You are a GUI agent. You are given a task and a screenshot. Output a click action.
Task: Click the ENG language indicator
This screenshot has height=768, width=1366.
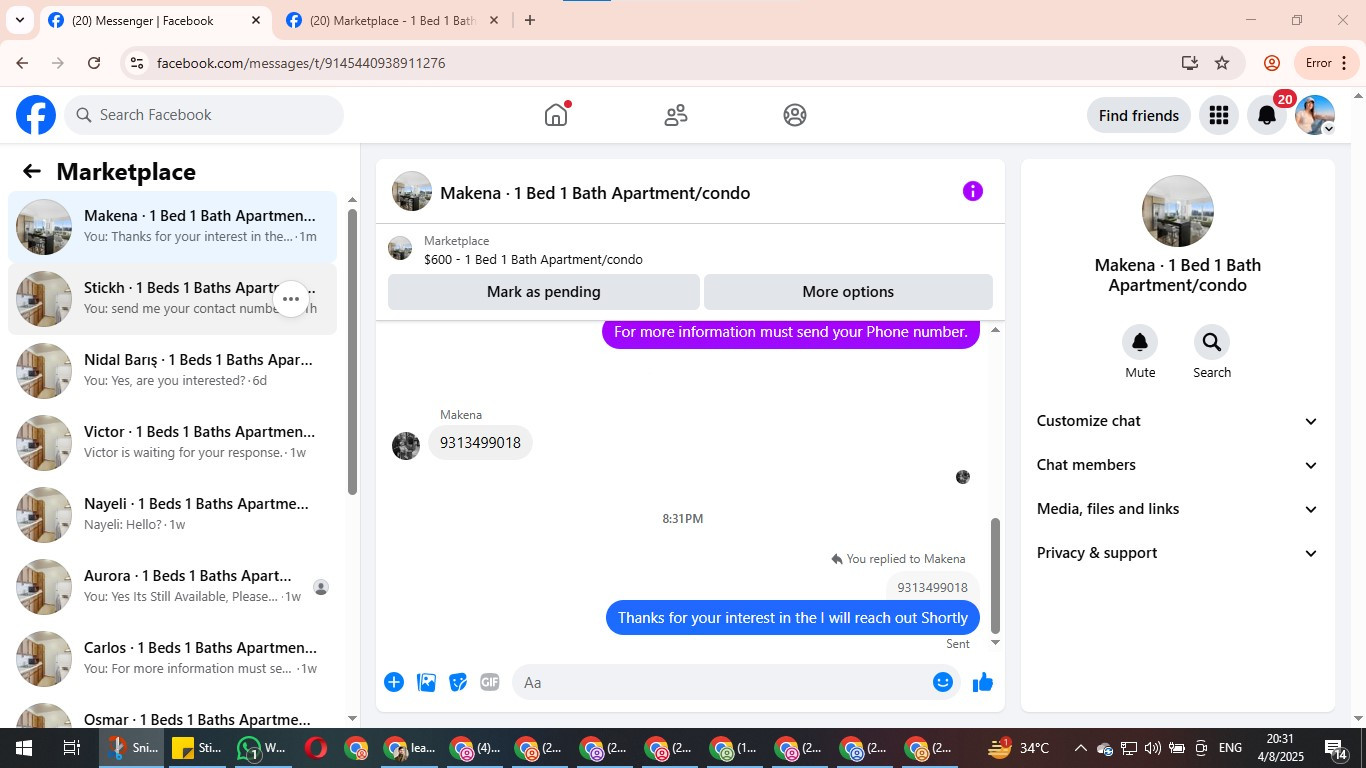tap(1230, 748)
